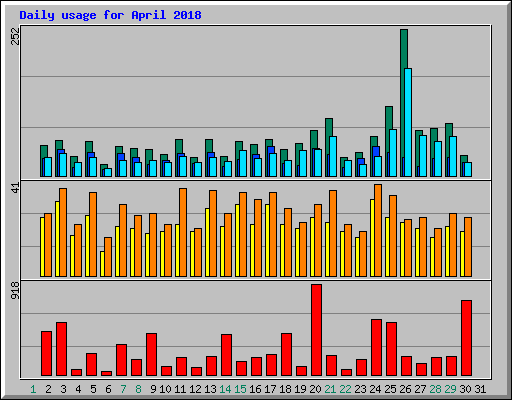Select day label 27 on the axis
This screenshot has height=400, width=512.
[x=420, y=389]
